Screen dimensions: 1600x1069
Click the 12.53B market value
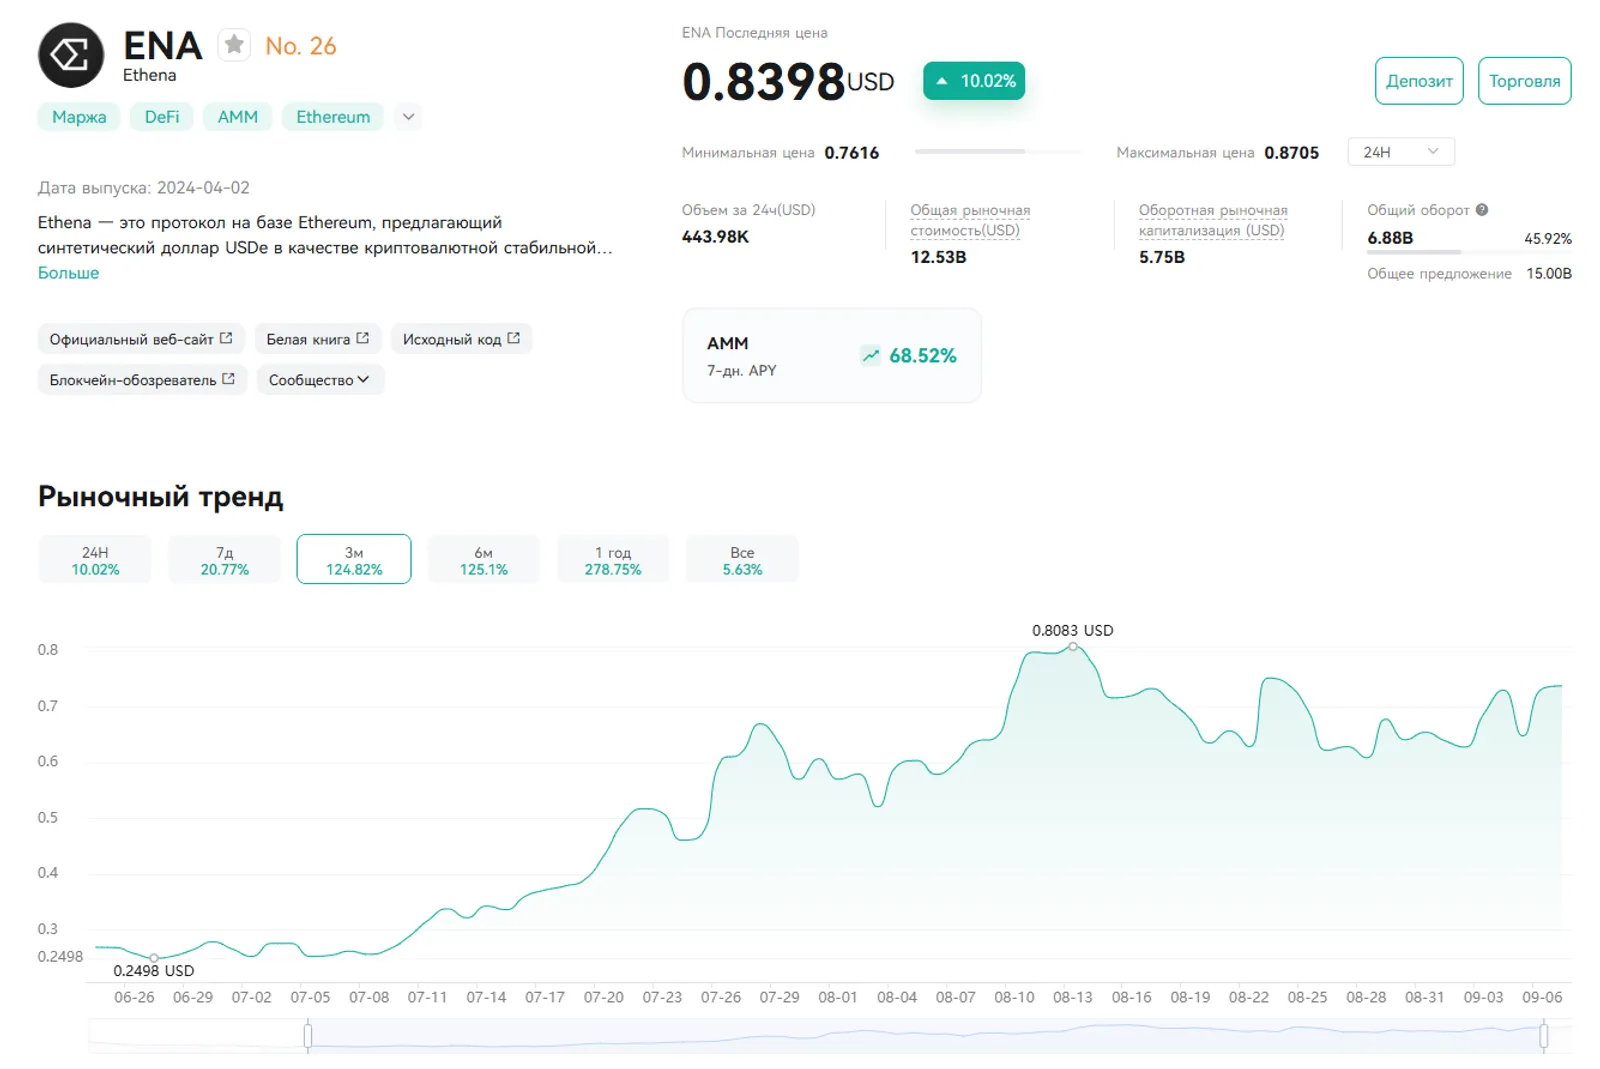938,257
